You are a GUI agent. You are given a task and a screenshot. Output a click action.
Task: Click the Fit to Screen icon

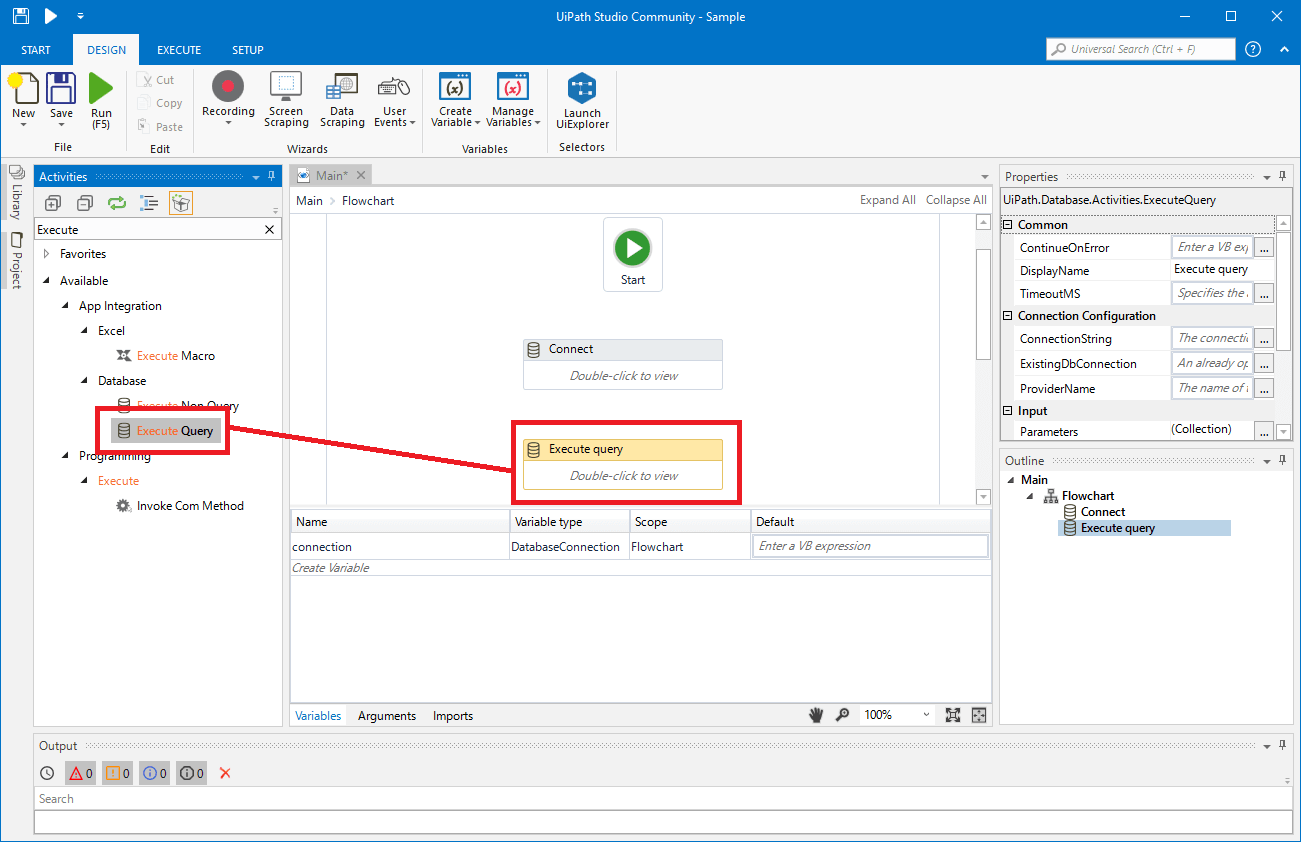[953, 715]
